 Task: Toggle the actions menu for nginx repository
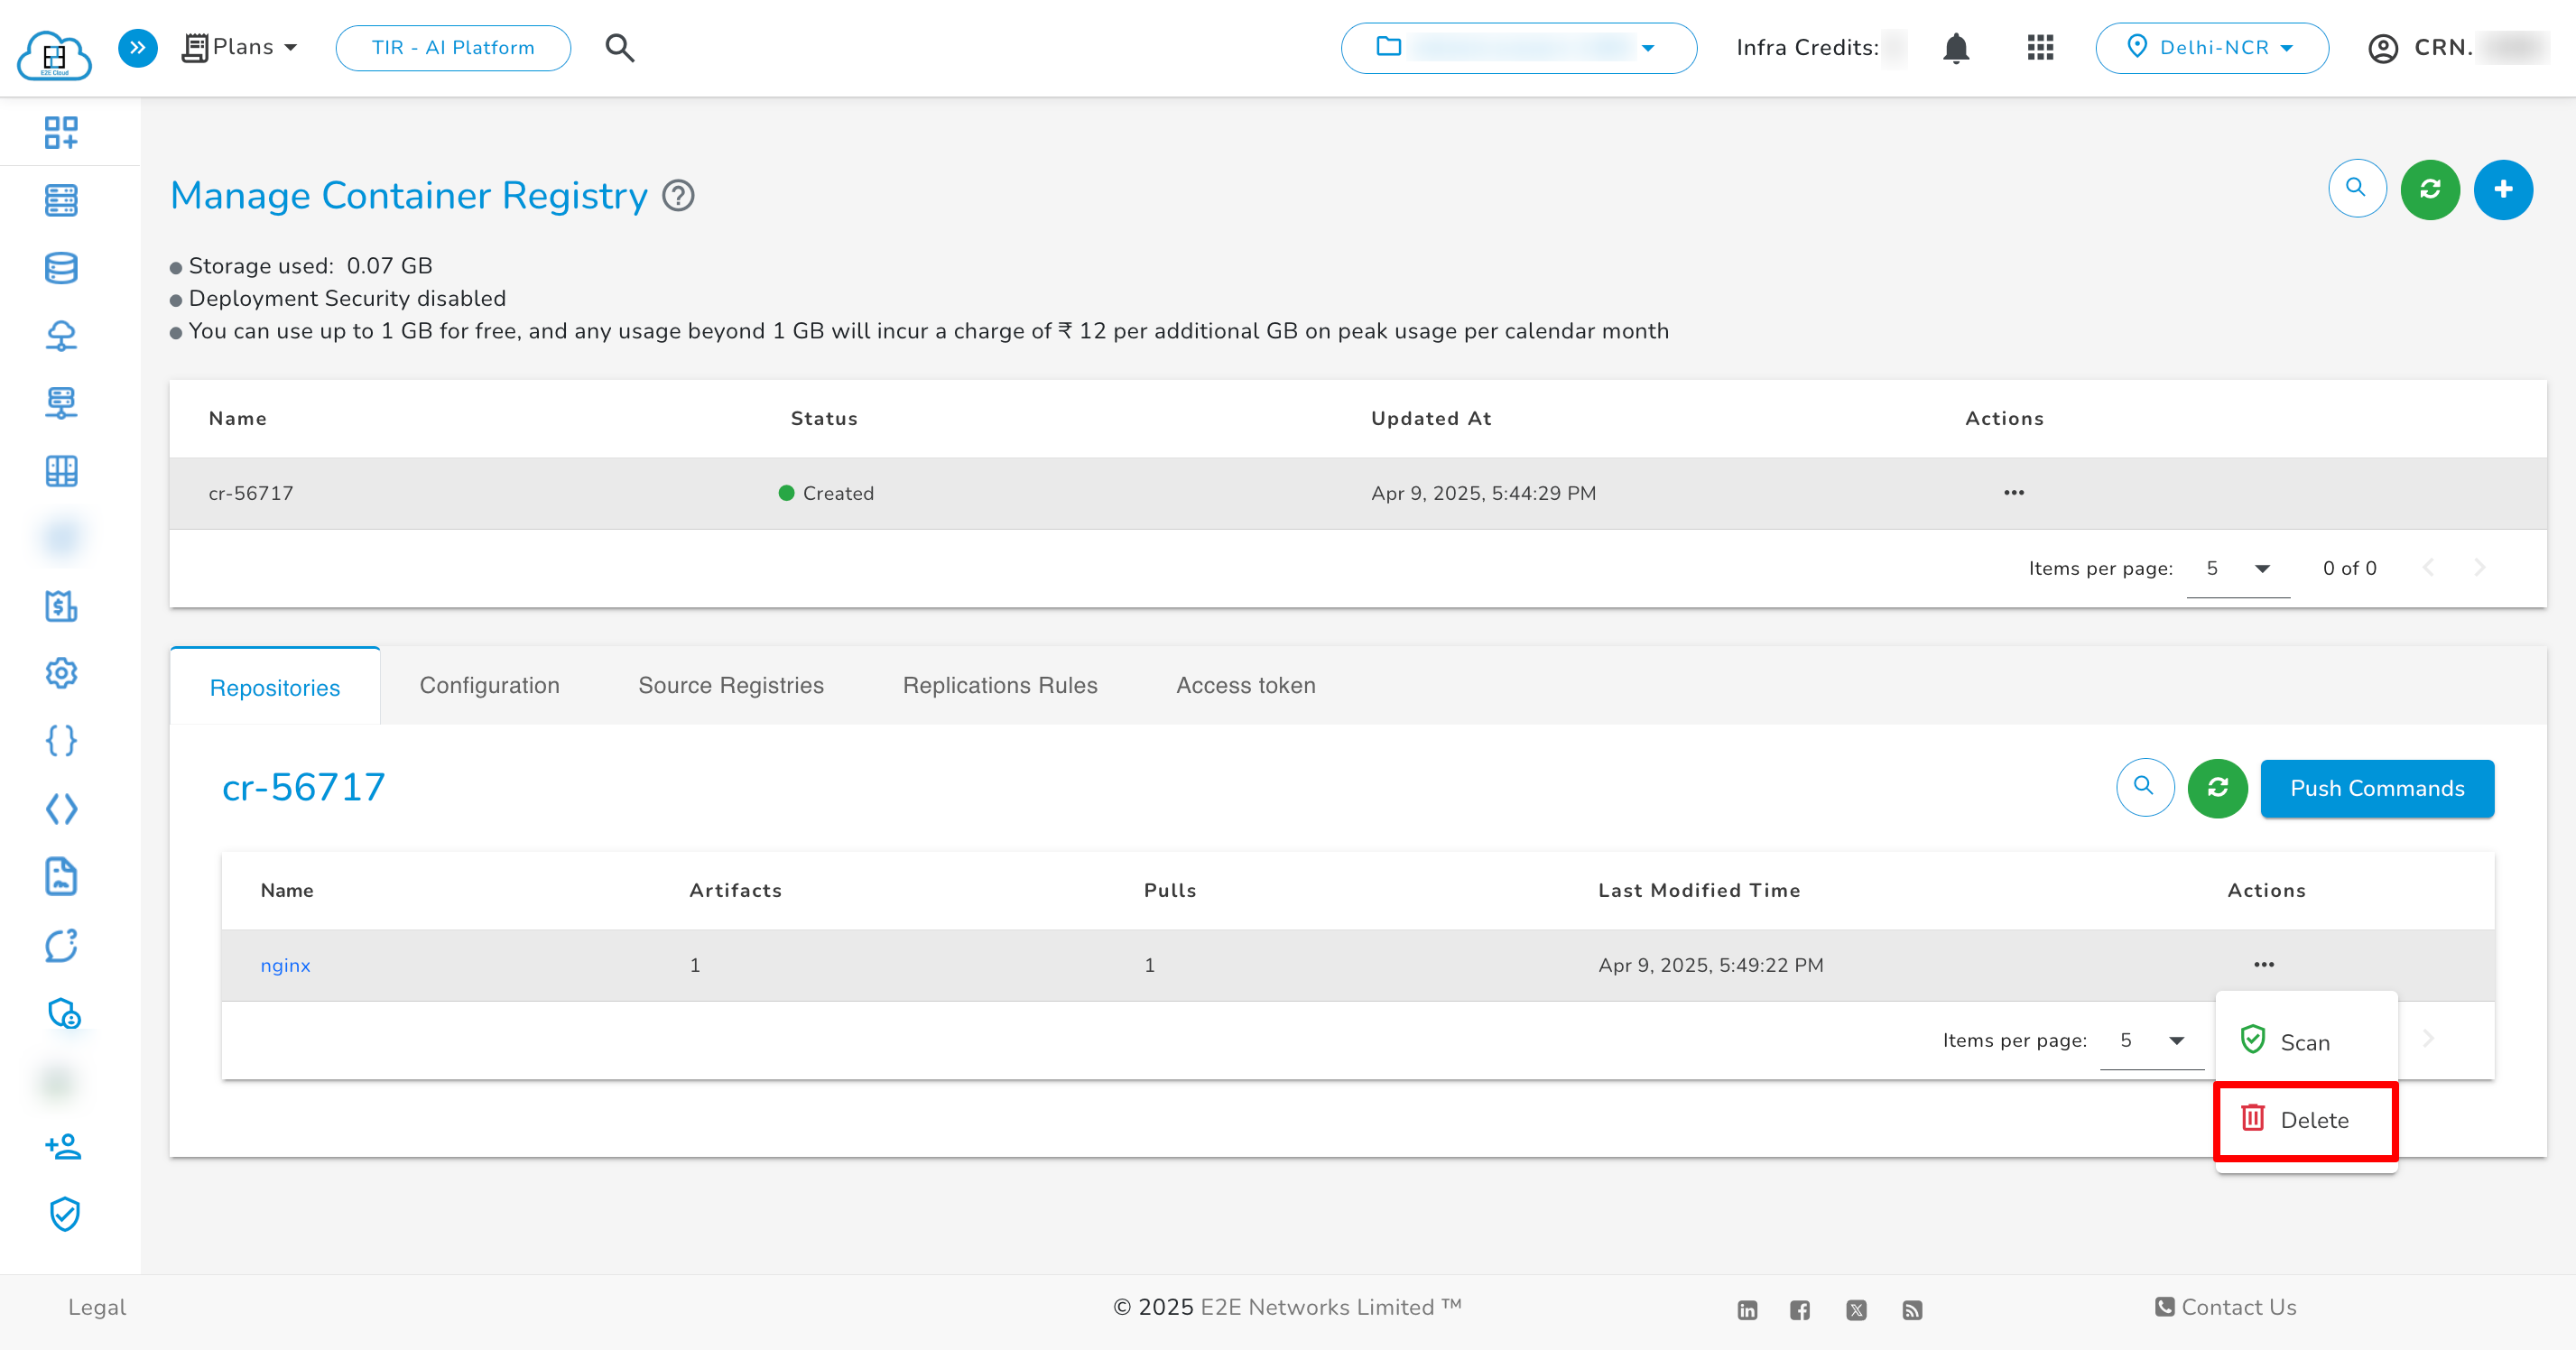2265,964
